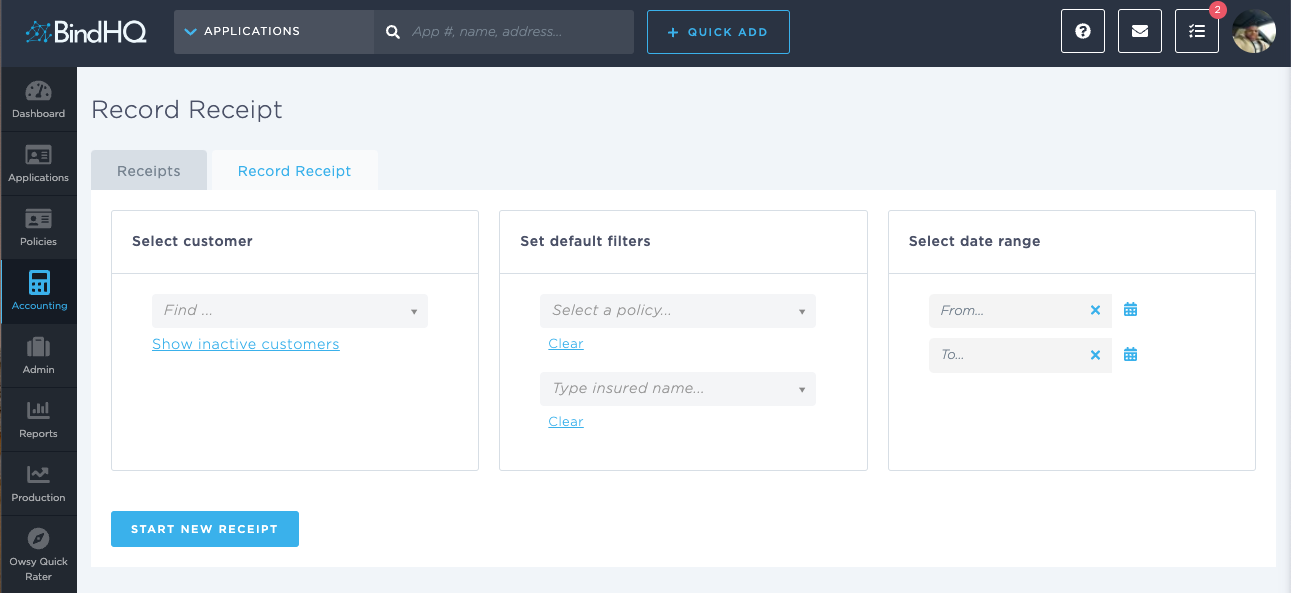Clear the selected policy filter

(565, 343)
